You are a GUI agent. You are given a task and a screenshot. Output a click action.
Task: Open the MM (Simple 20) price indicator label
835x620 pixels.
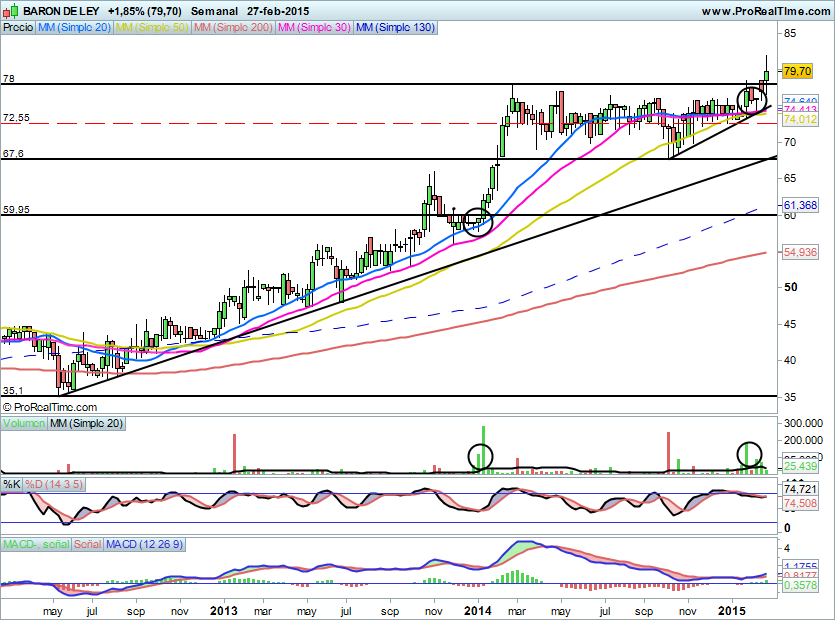(x=74, y=28)
